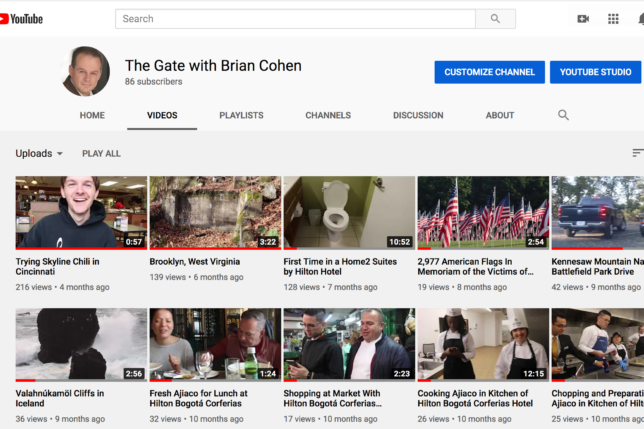
Task: Open the Trying Skyline Chili in Cincinnati title
Action: [x=58, y=266]
